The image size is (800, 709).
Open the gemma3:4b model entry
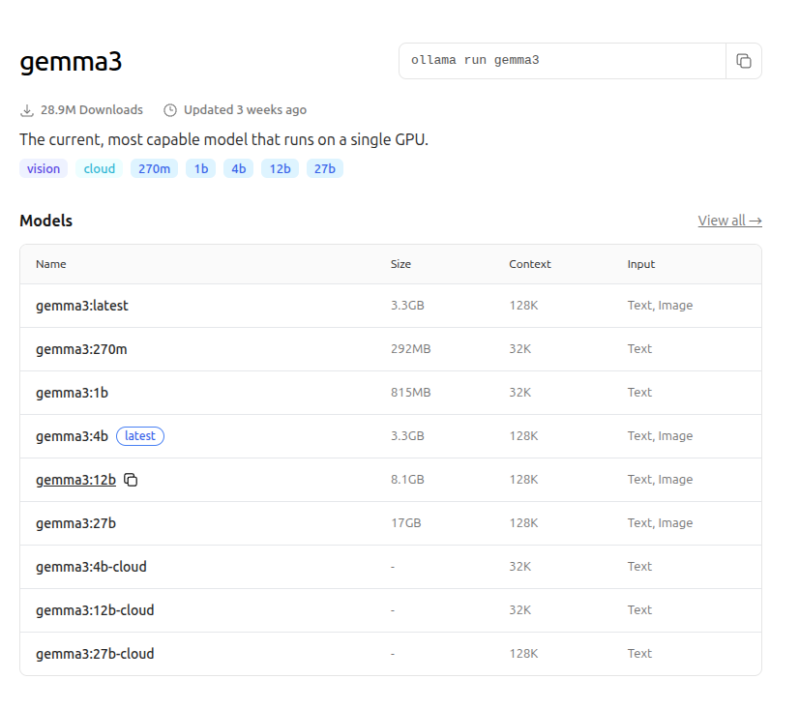[72, 436]
